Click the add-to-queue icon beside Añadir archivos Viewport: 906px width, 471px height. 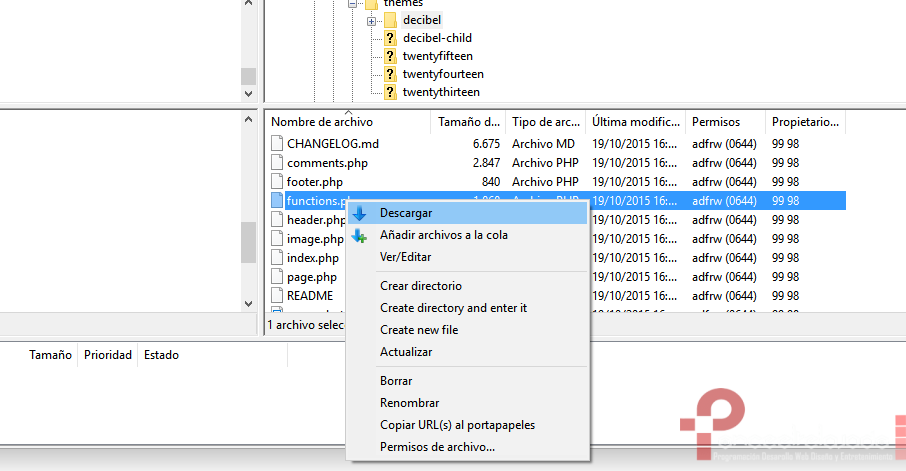[x=359, y=236]
